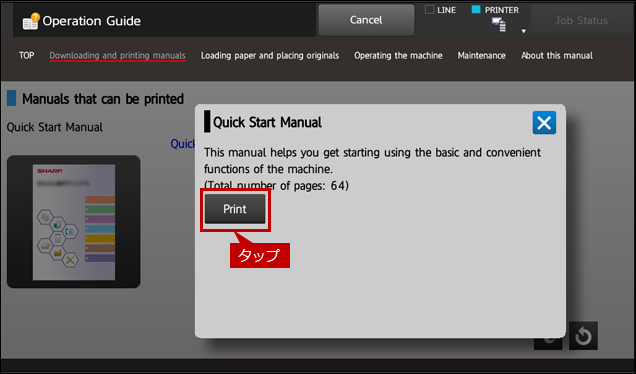Click the 'Quick Start Manual' list label
This screenshot has height=374, width=636.
(55, 127)
